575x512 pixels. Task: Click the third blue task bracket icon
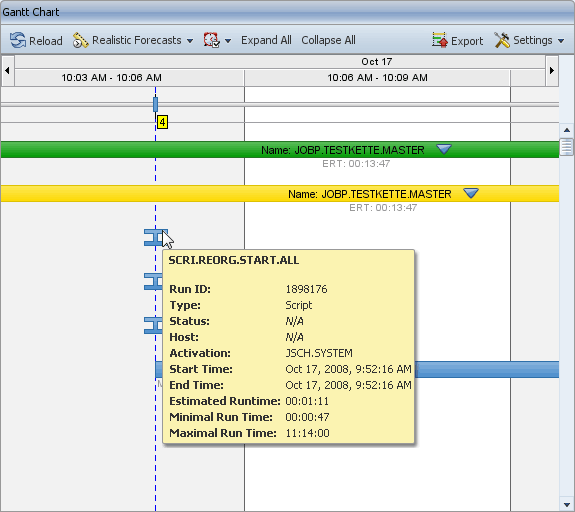click(153, 325)
